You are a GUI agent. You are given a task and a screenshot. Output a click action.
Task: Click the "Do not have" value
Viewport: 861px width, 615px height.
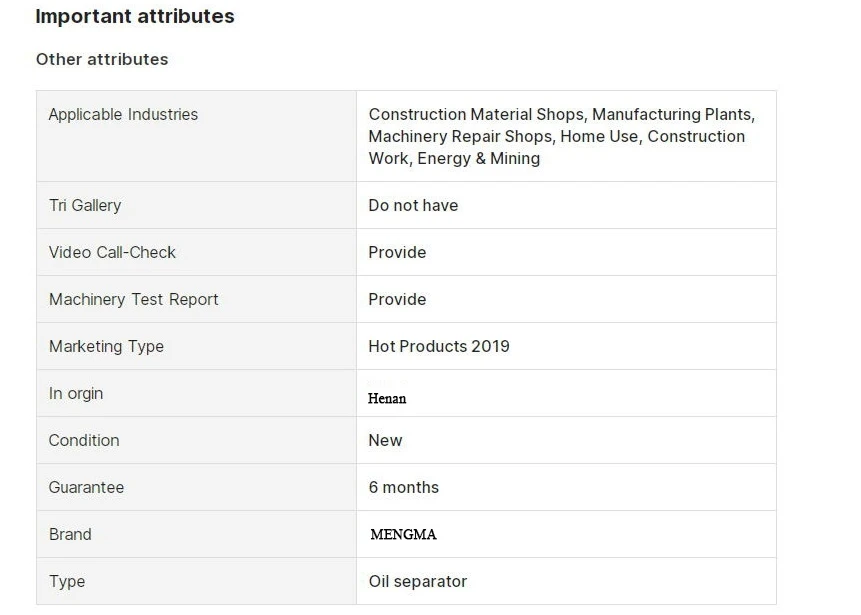pos(413,205)
